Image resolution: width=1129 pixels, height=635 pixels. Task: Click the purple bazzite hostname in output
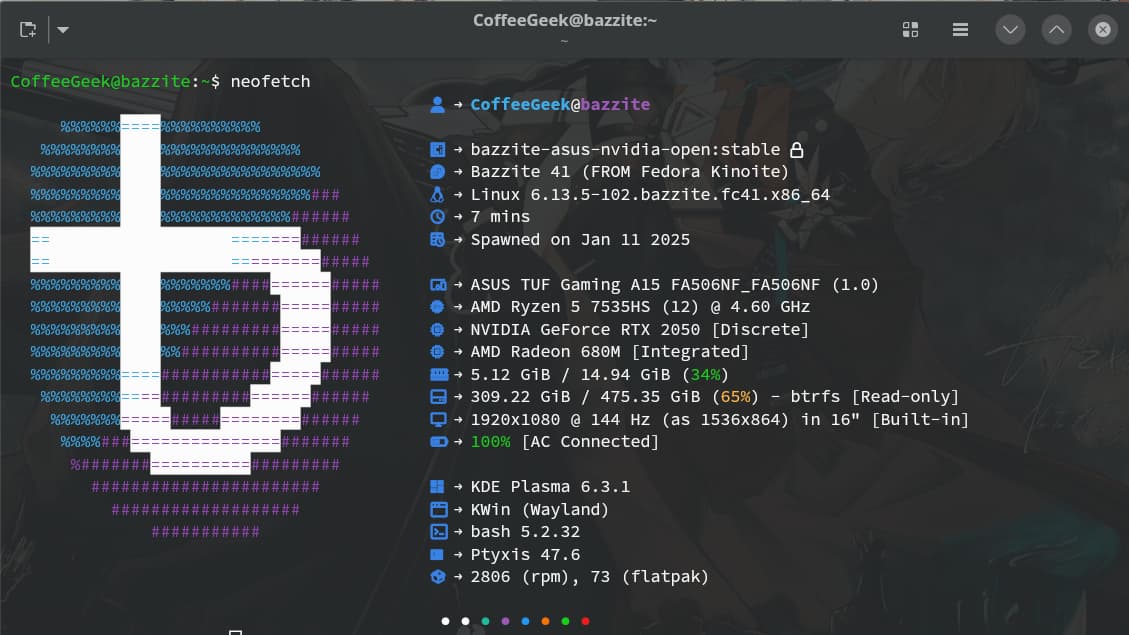click(x=615, y=104)
